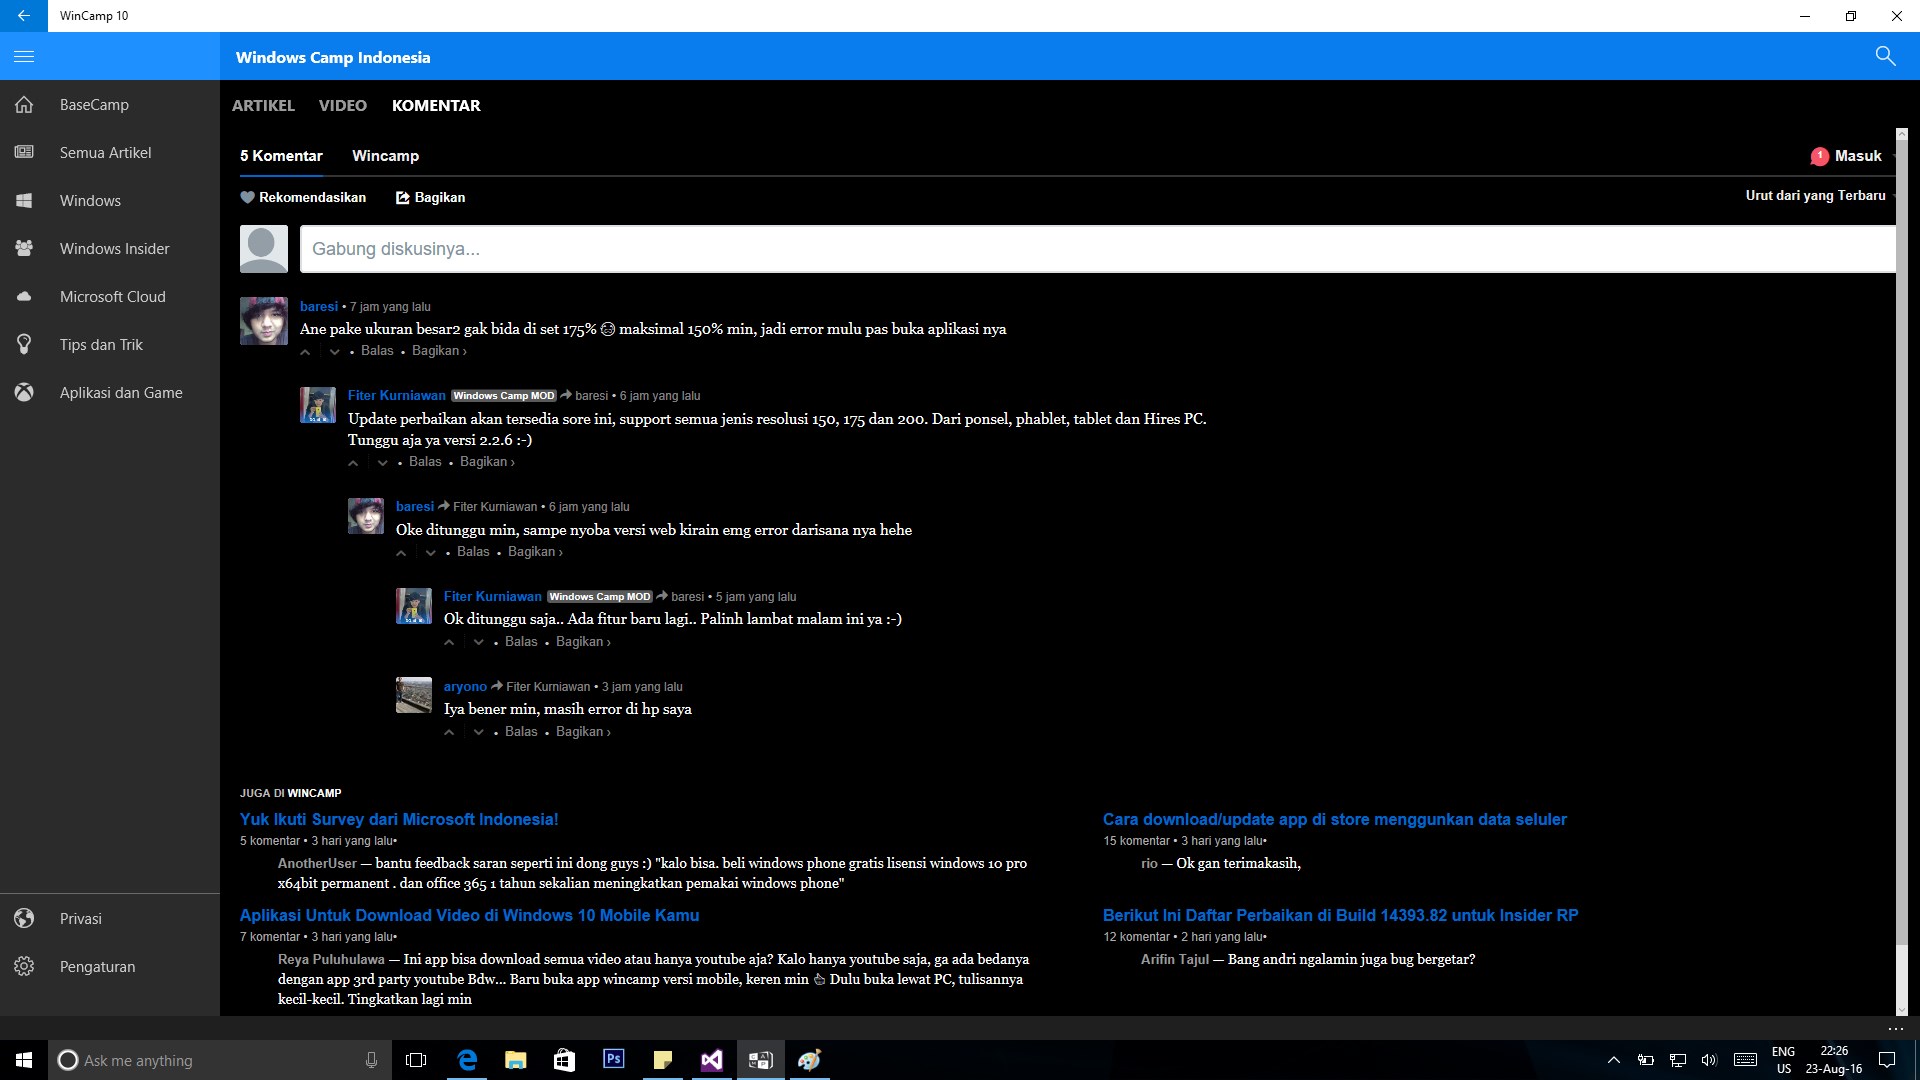The width and height of the screenshot is (1920, 1080).
Task: Downvote baresi's 7 jam comment
Action: pos(334,352)
